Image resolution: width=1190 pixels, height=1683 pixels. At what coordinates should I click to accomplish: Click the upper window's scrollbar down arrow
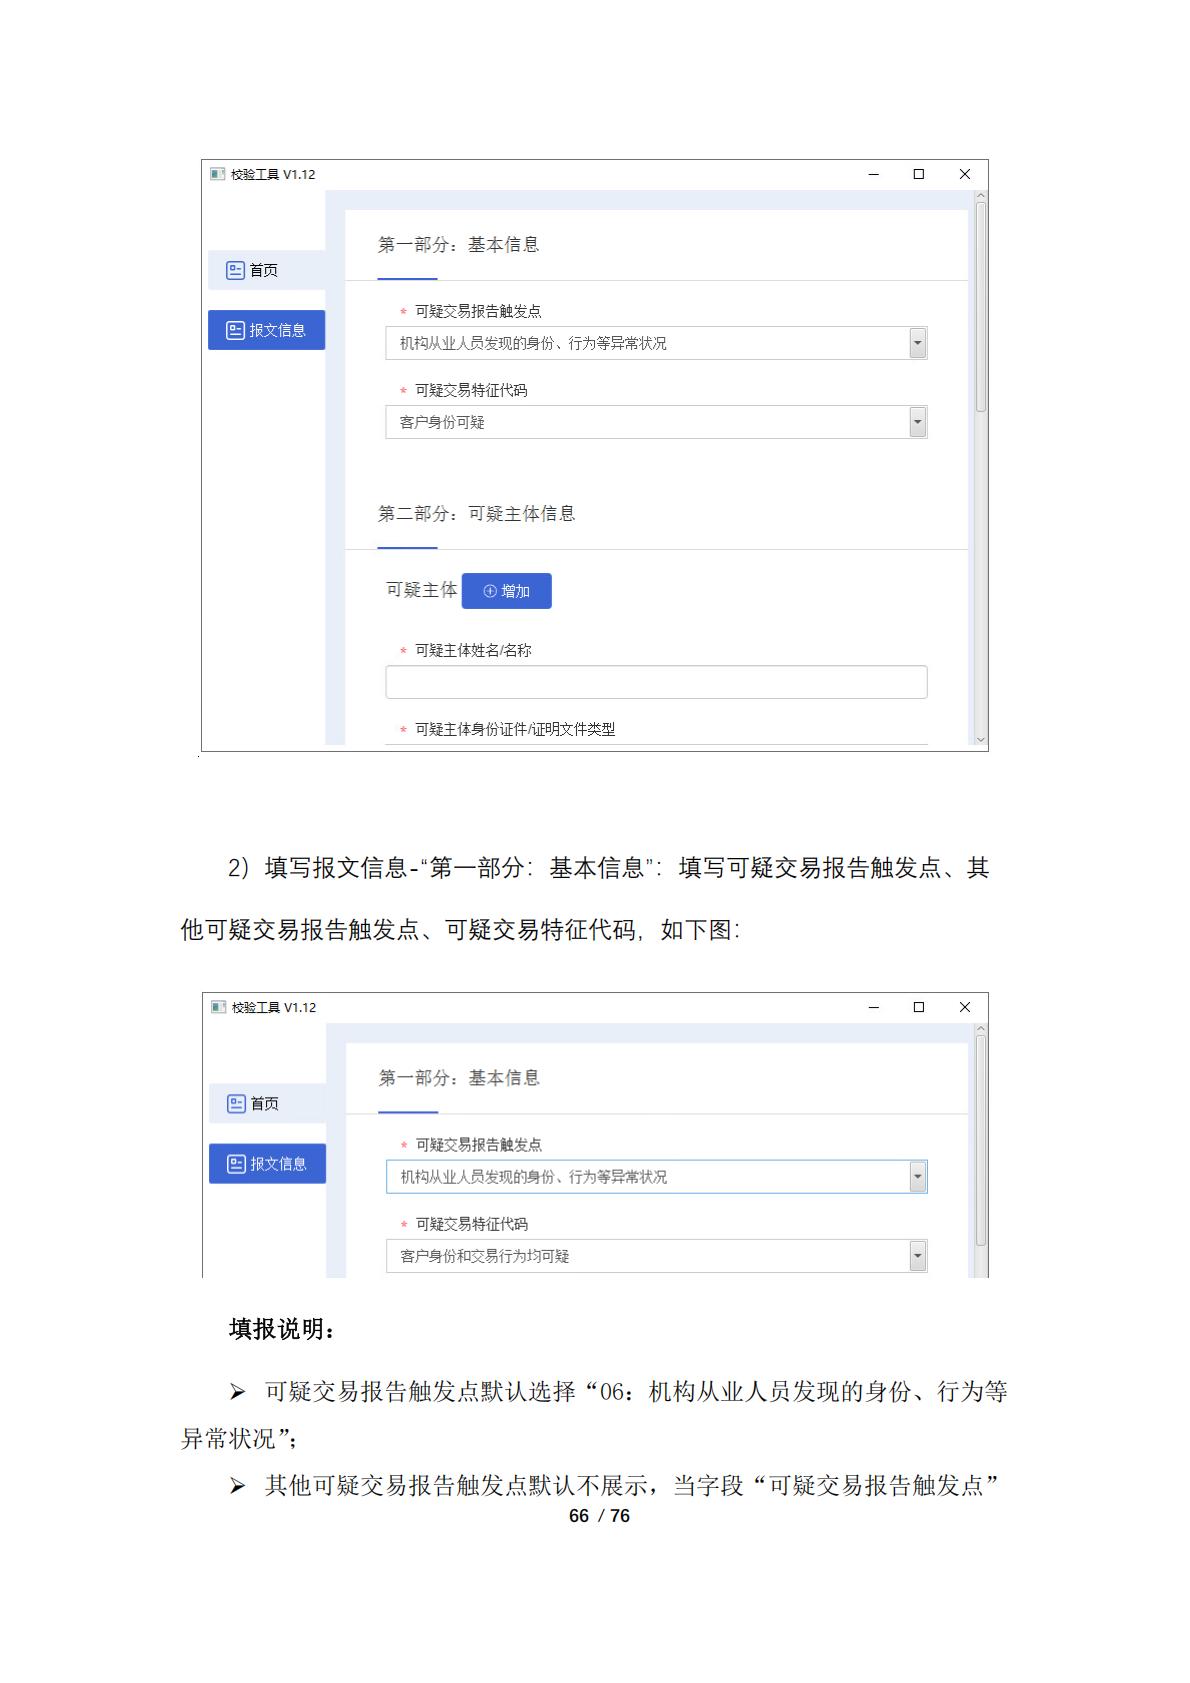pyautogui.click(x=980, y=741)
